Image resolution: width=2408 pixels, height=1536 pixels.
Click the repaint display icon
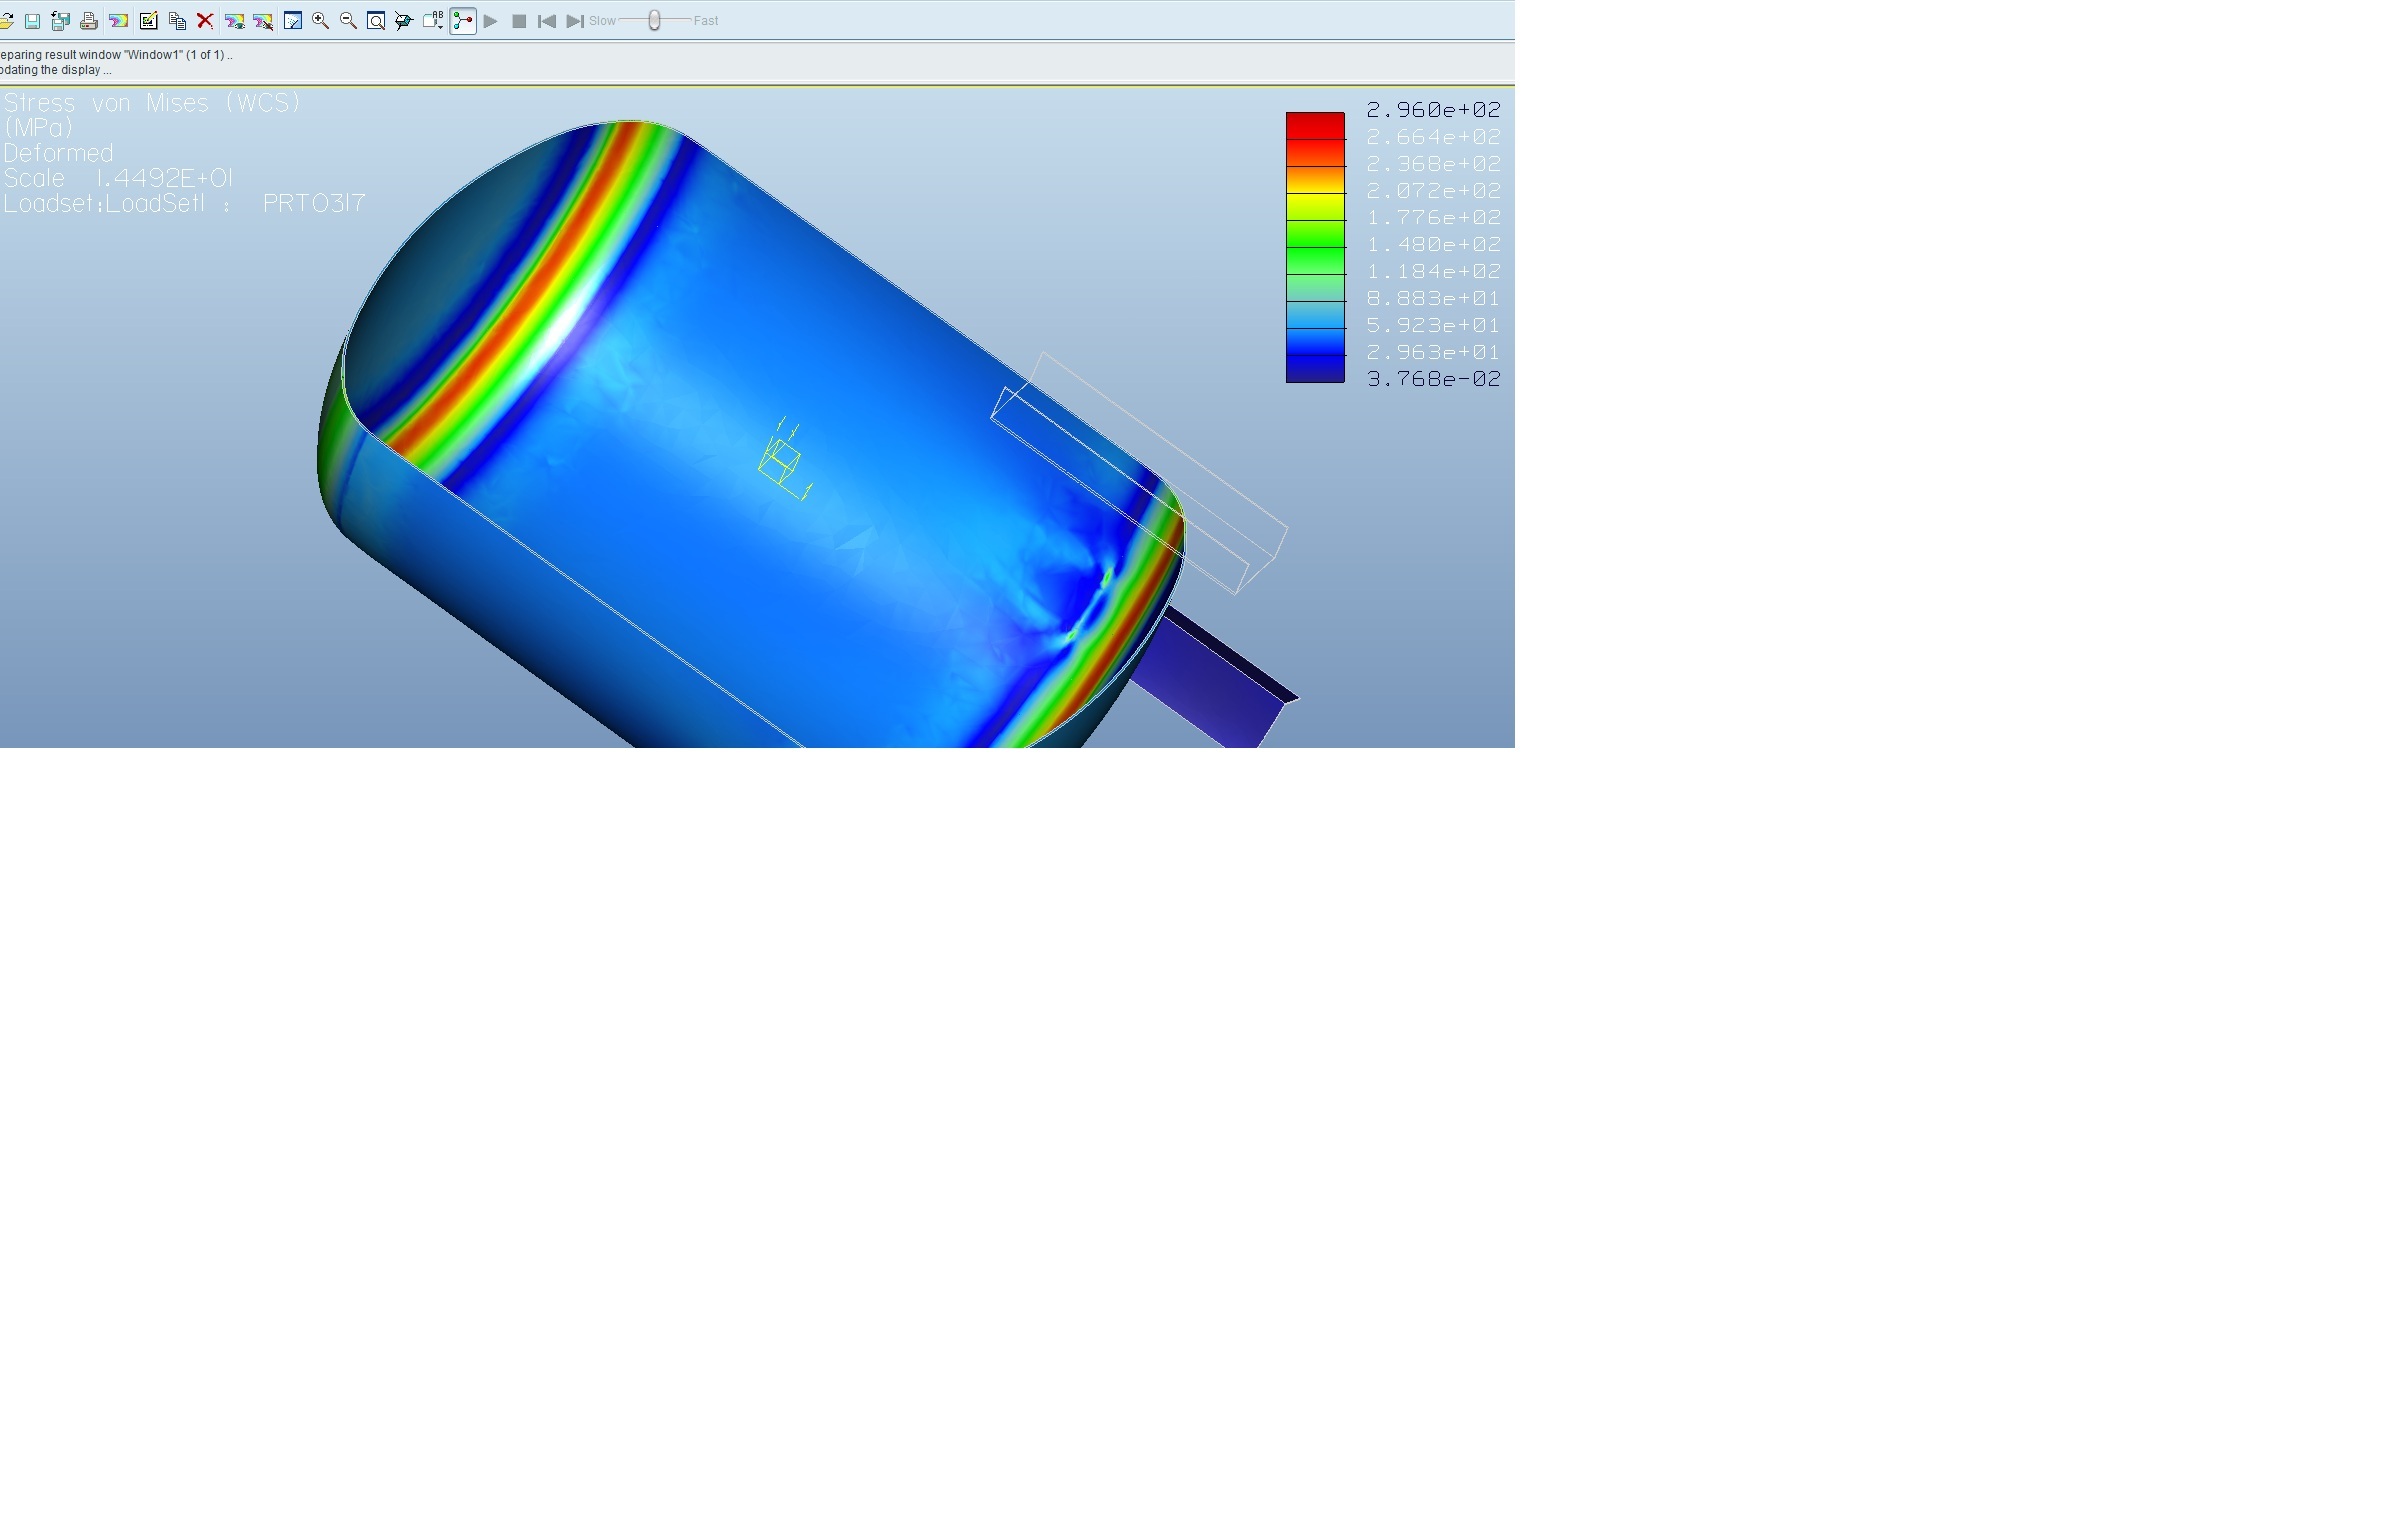tap(293, 21)
